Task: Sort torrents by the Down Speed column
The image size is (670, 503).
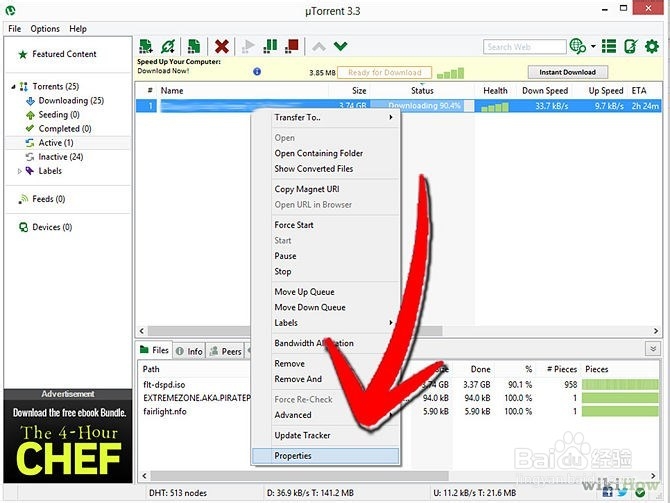Action: click(x=545, y=91)
